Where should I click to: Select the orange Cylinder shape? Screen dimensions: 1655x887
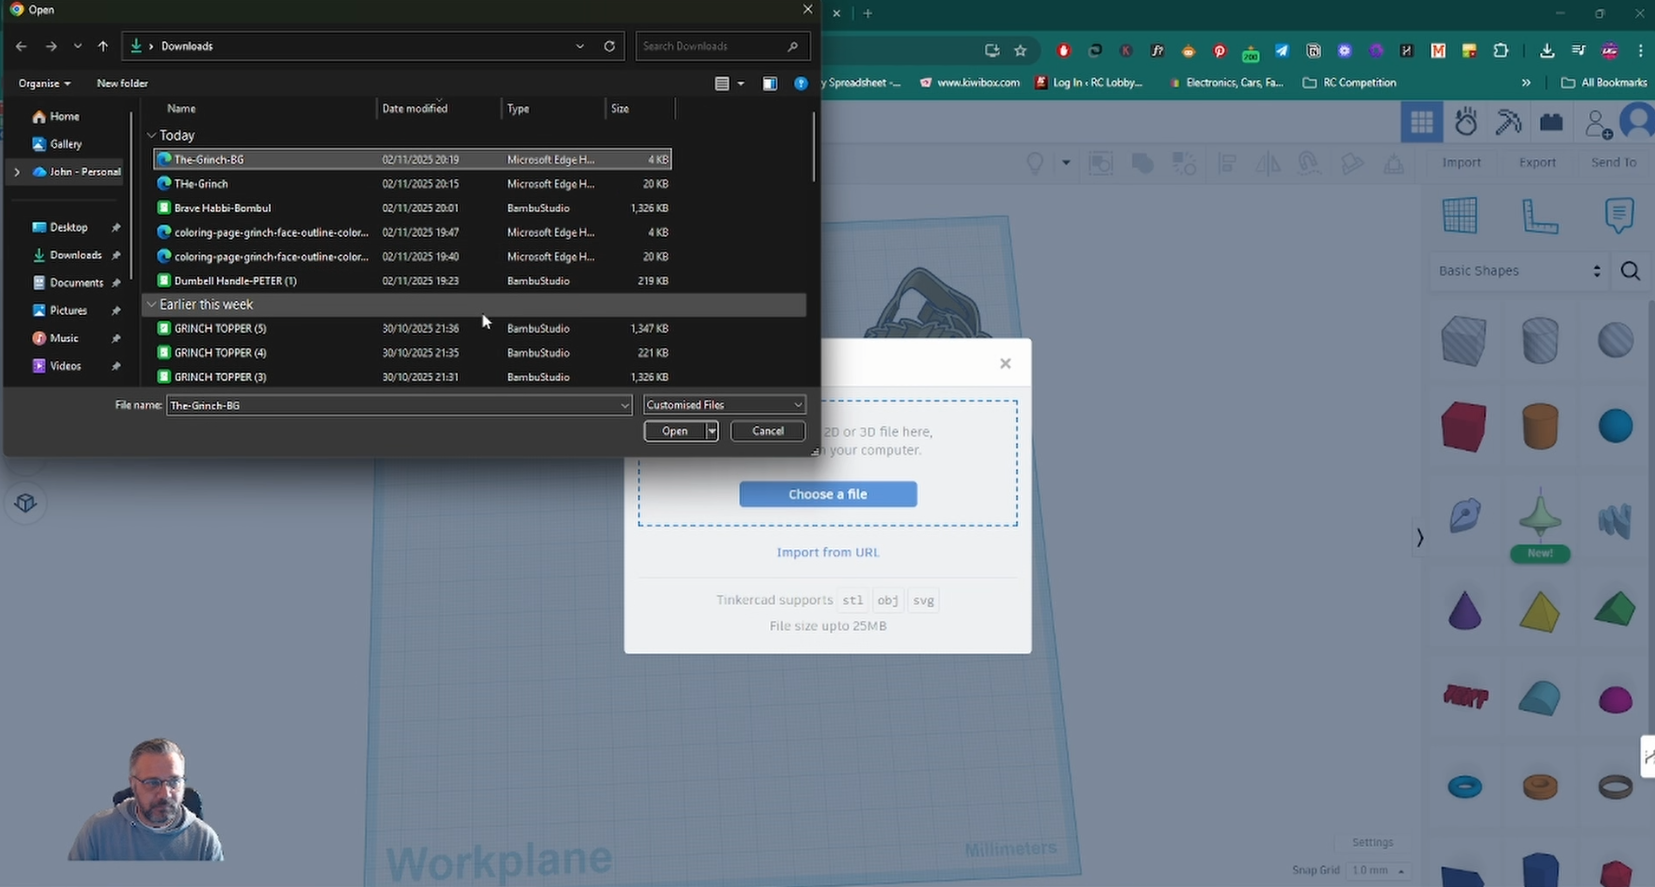click(1540, 427)
